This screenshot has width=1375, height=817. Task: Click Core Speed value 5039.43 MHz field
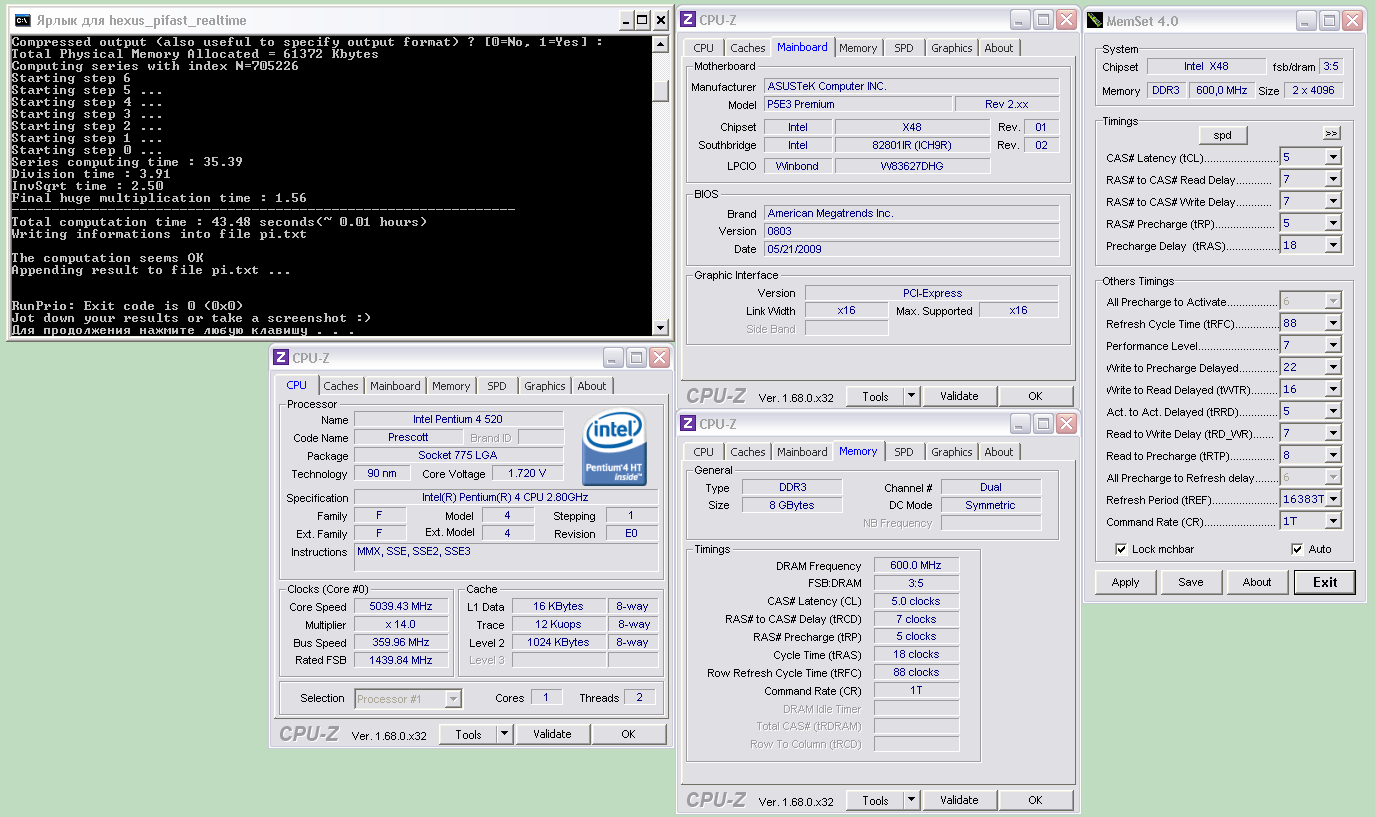[x=400, y=607]
